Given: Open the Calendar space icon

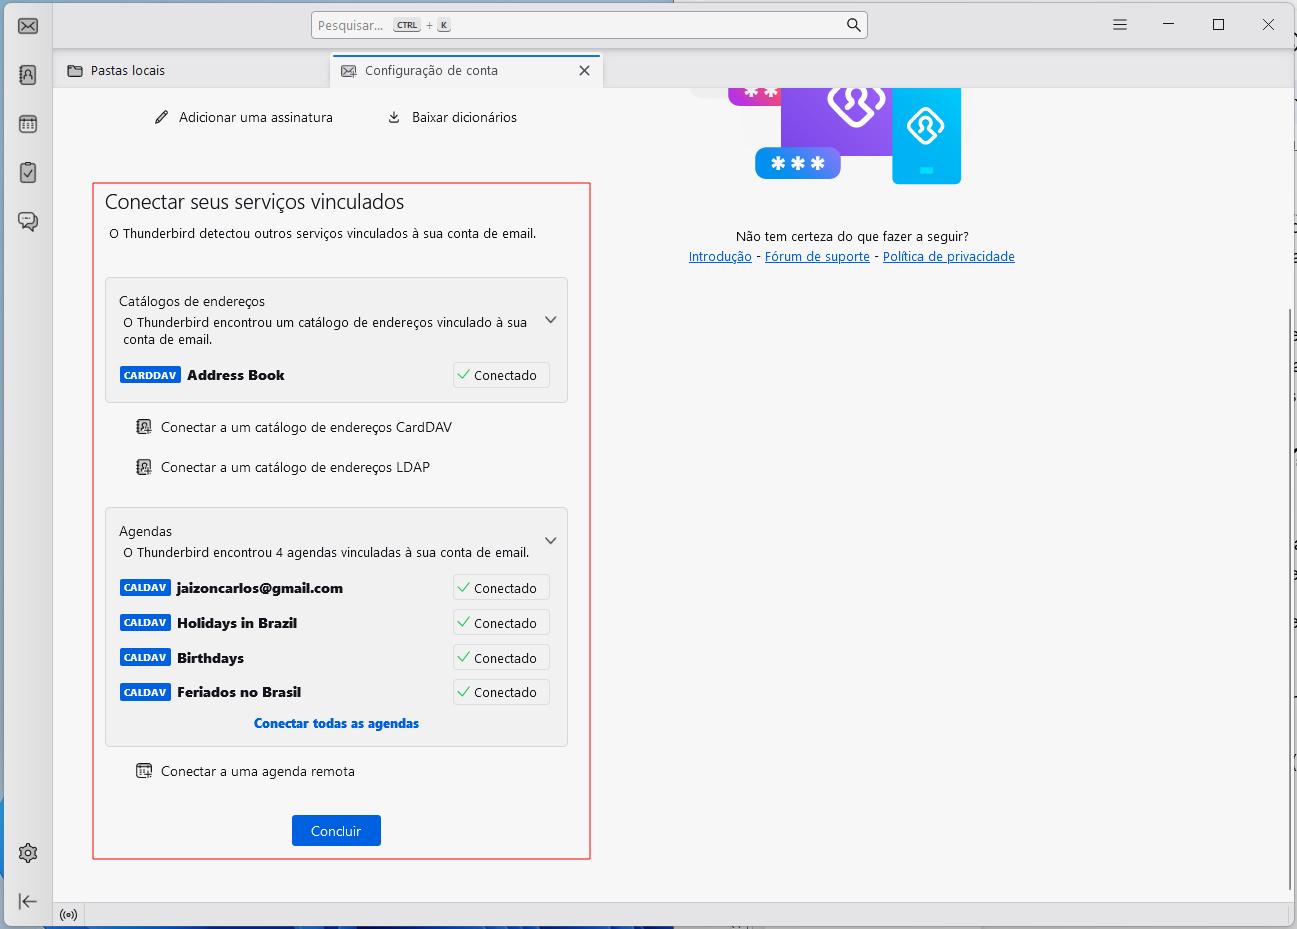Looking at the screenshot, I should coord(28,124).
